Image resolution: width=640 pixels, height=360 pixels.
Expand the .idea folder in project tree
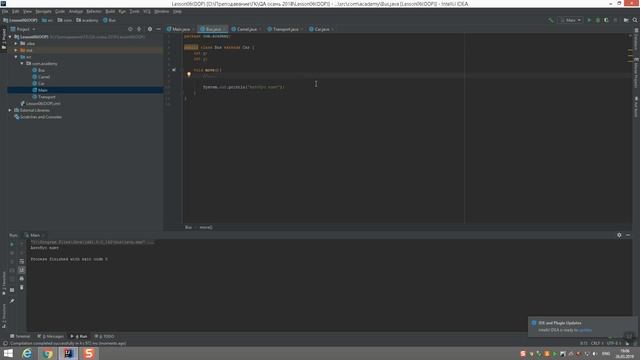16,43
